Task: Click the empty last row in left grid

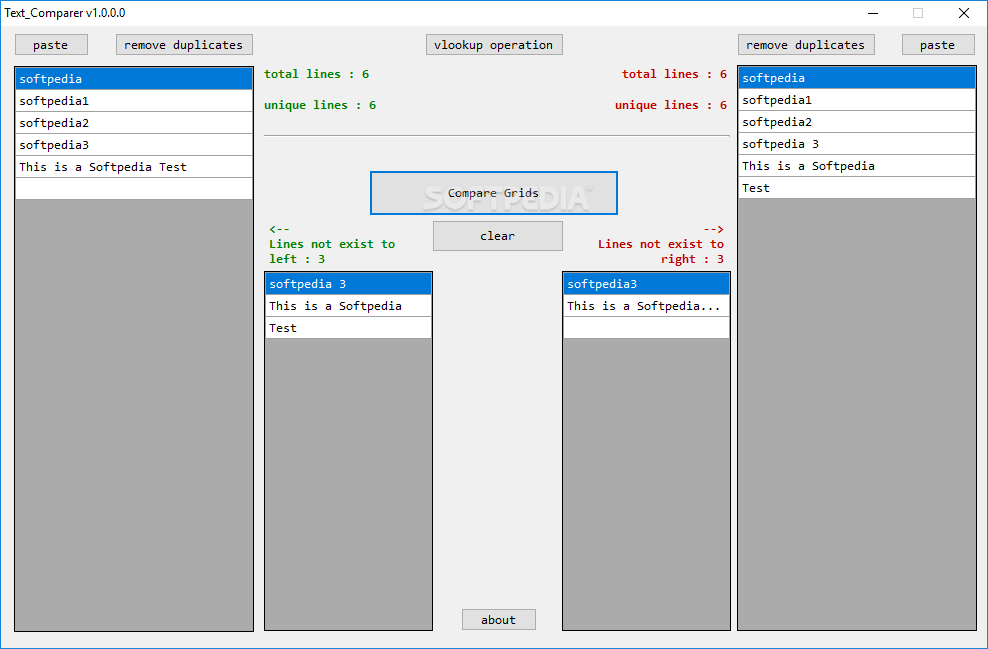Action: click(134, 189)
